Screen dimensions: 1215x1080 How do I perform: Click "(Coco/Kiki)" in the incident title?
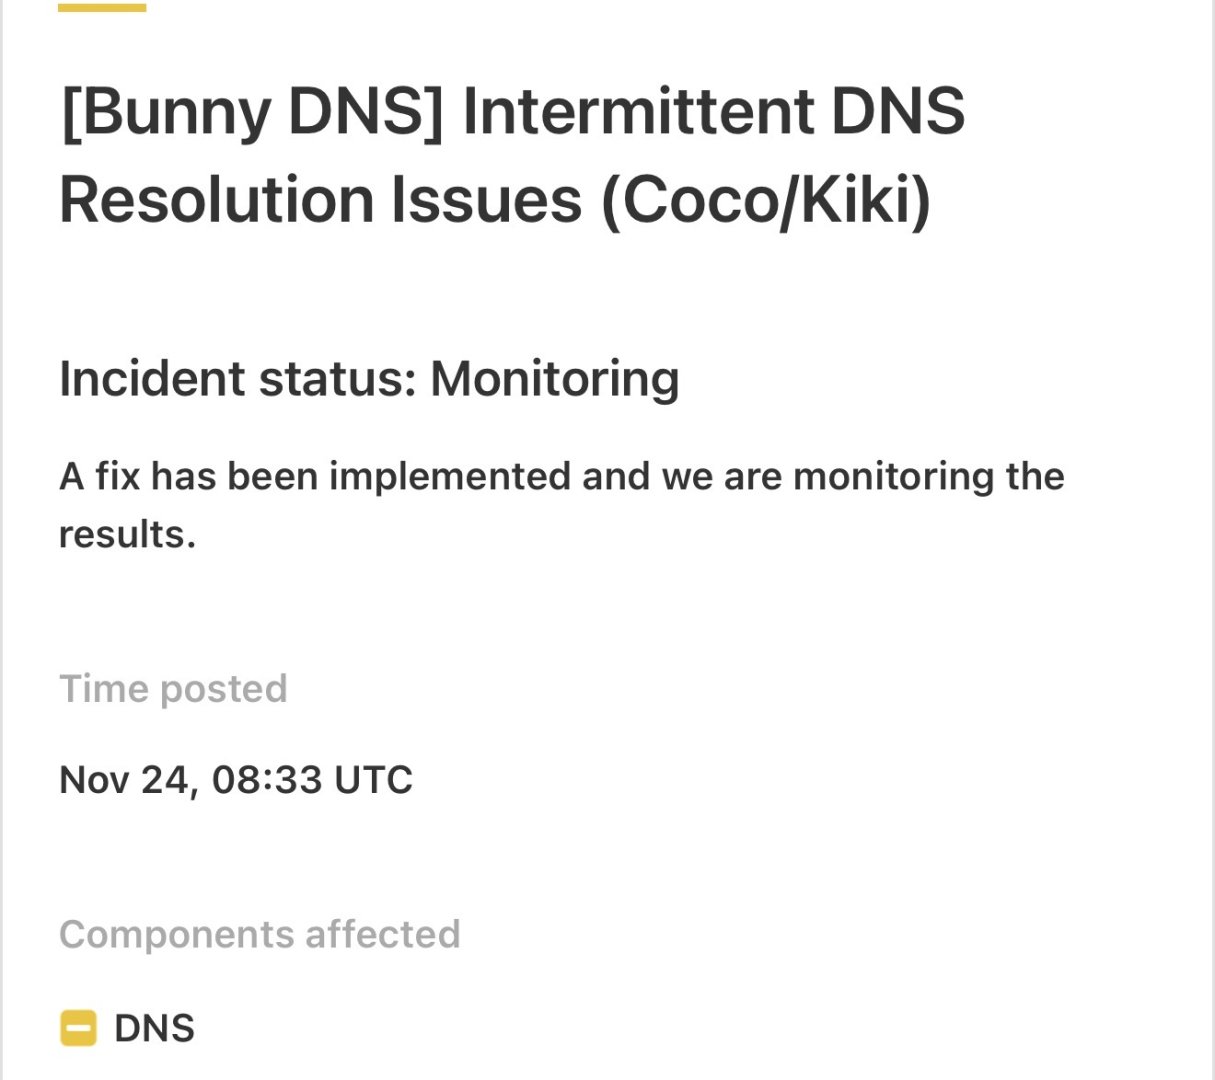pos(766,199)
